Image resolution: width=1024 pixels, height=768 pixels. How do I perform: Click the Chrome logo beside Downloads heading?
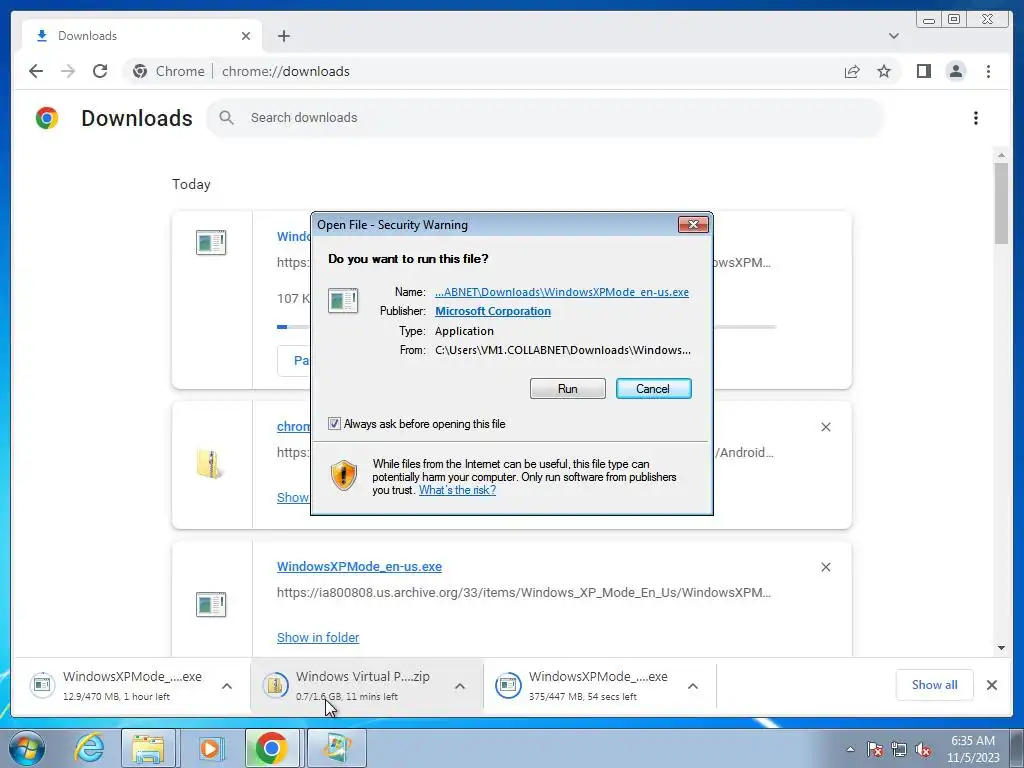tap(47, 118)
